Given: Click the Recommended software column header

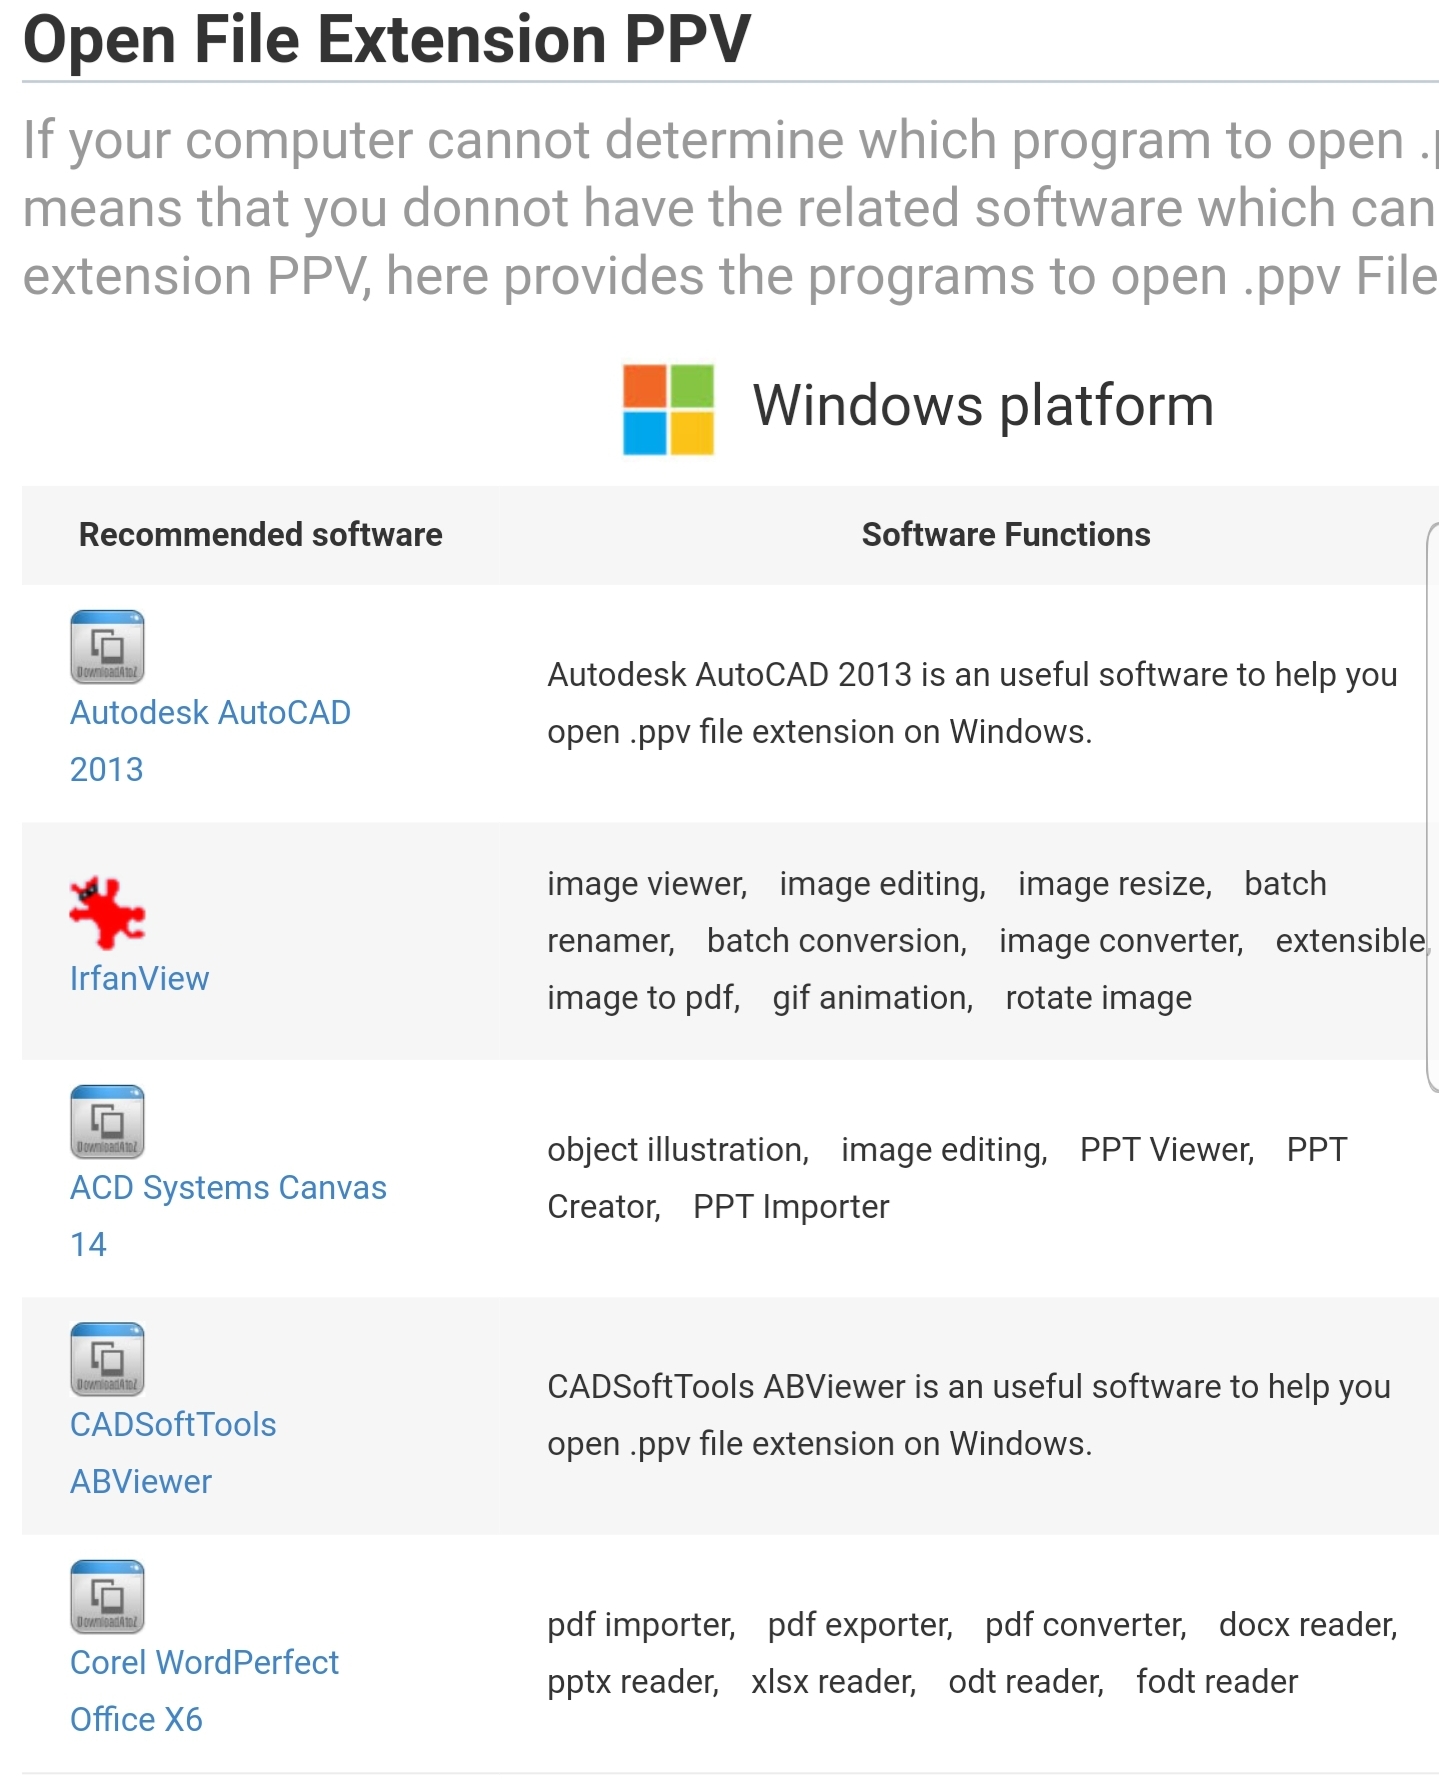Looking at the screenshot, I should coord(260,535).
